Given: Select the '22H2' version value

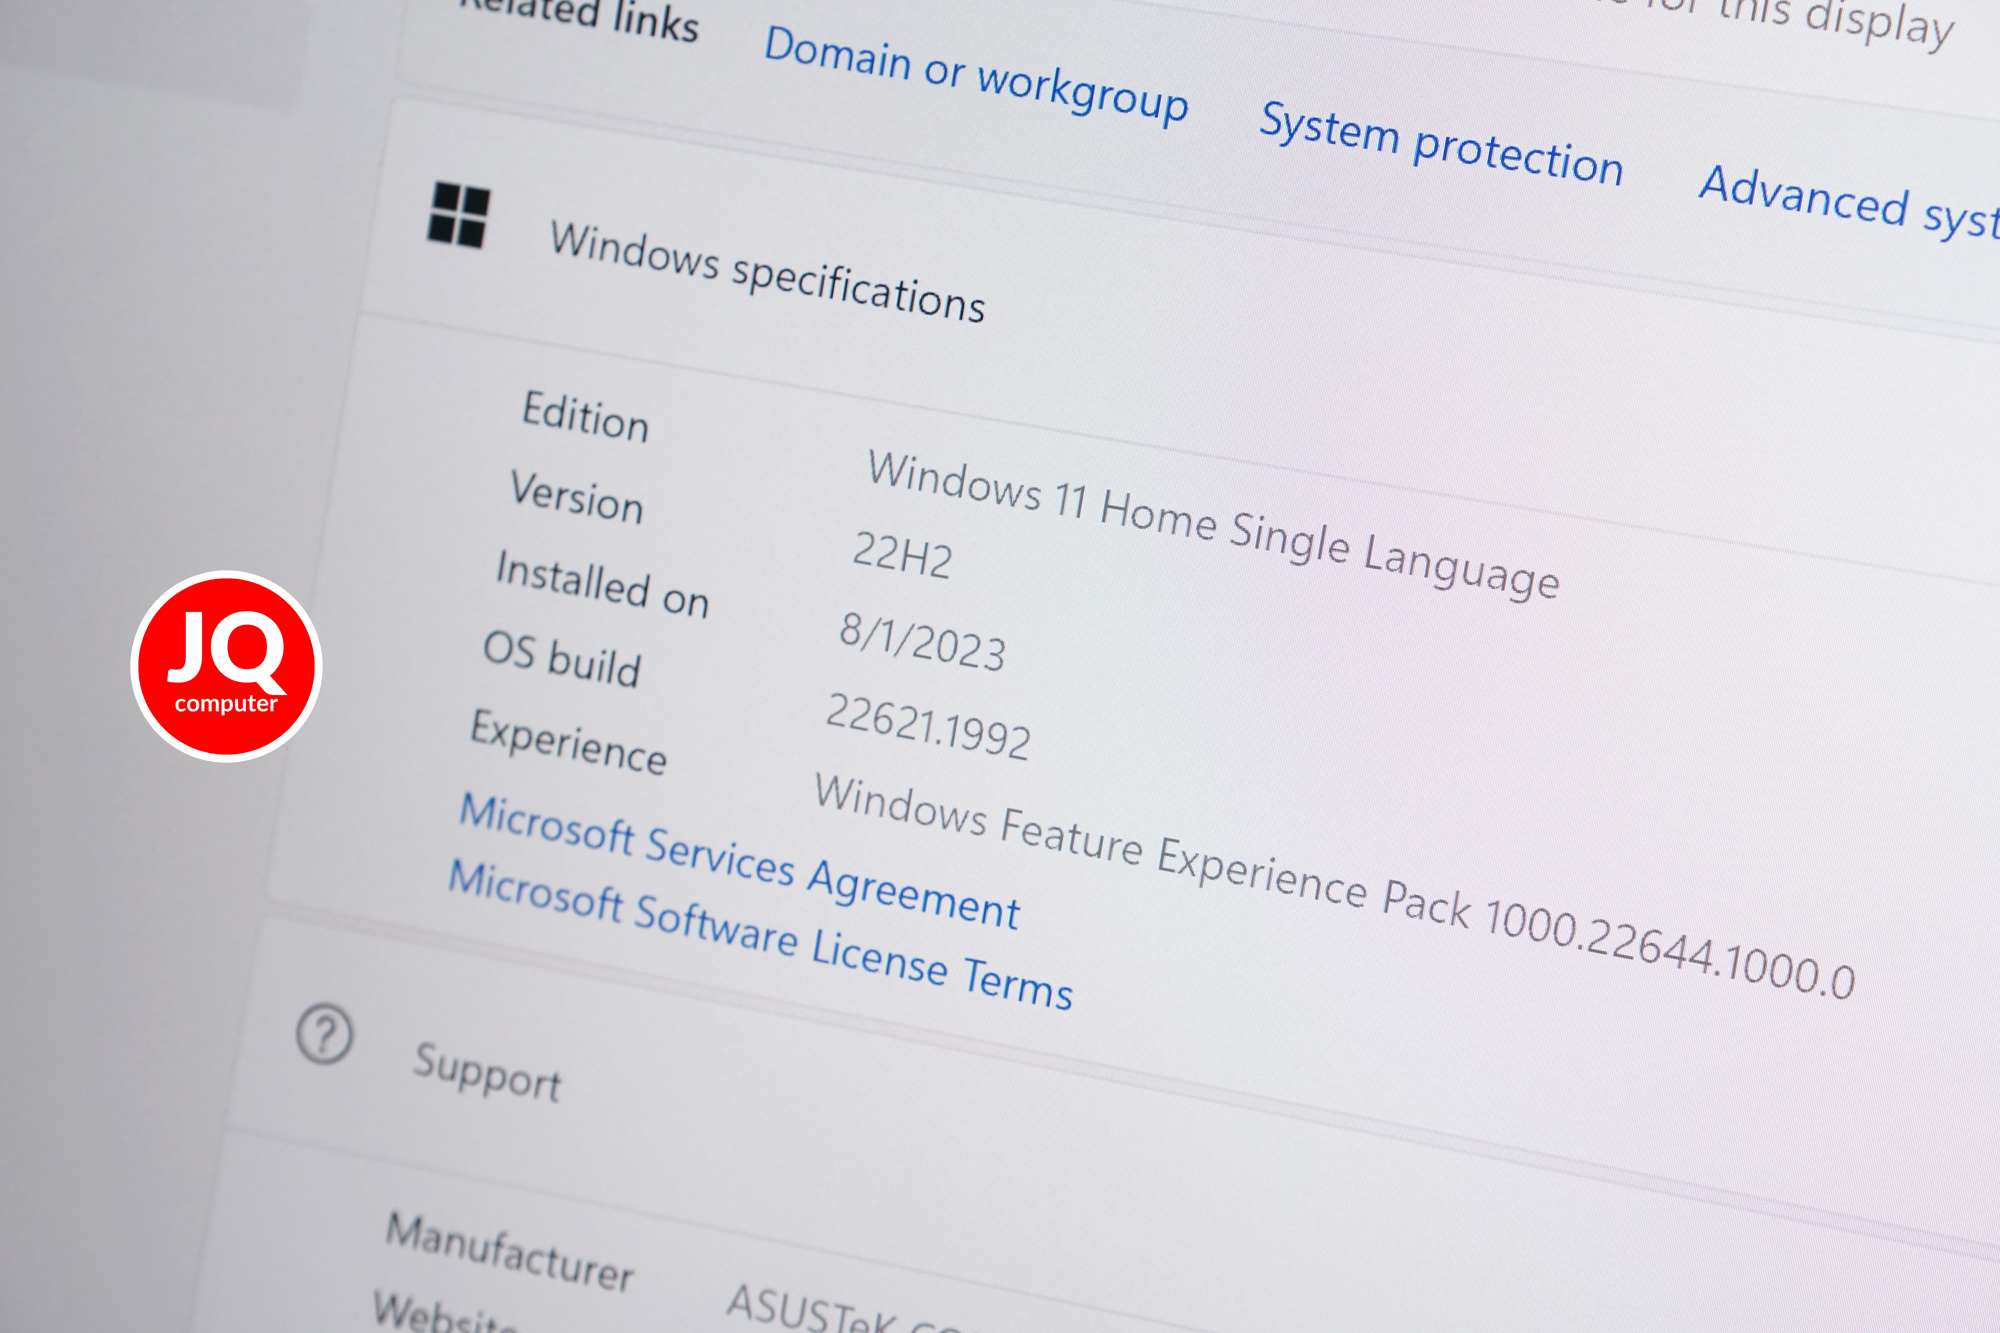Looking at the screenshot, I should point(902,555).
